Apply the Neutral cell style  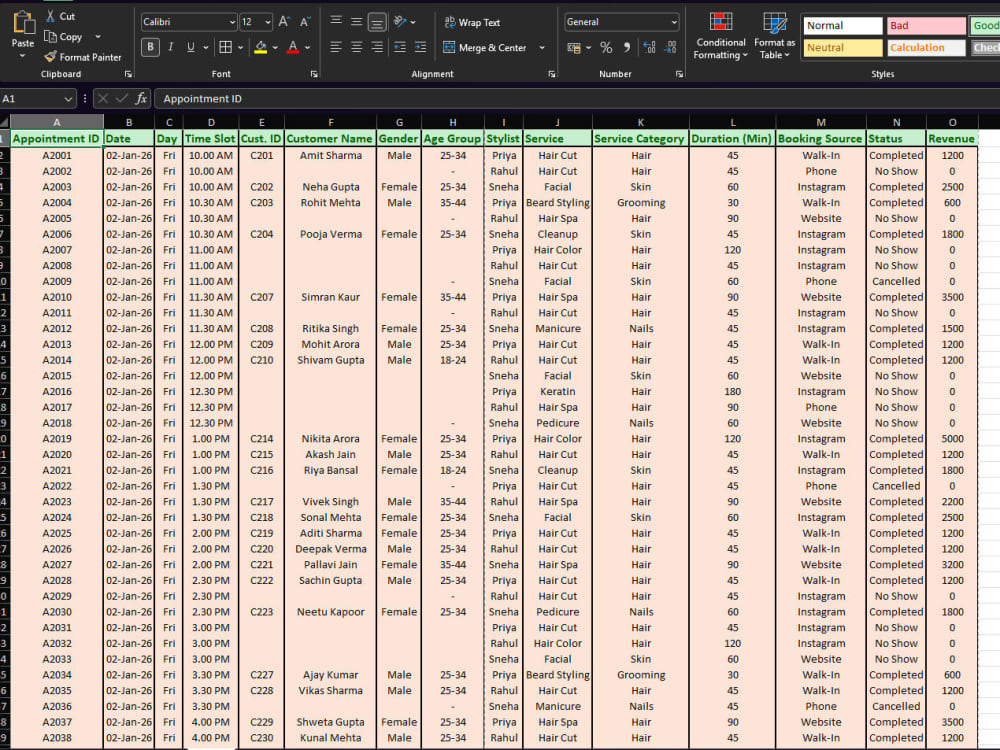pos(842,48)
